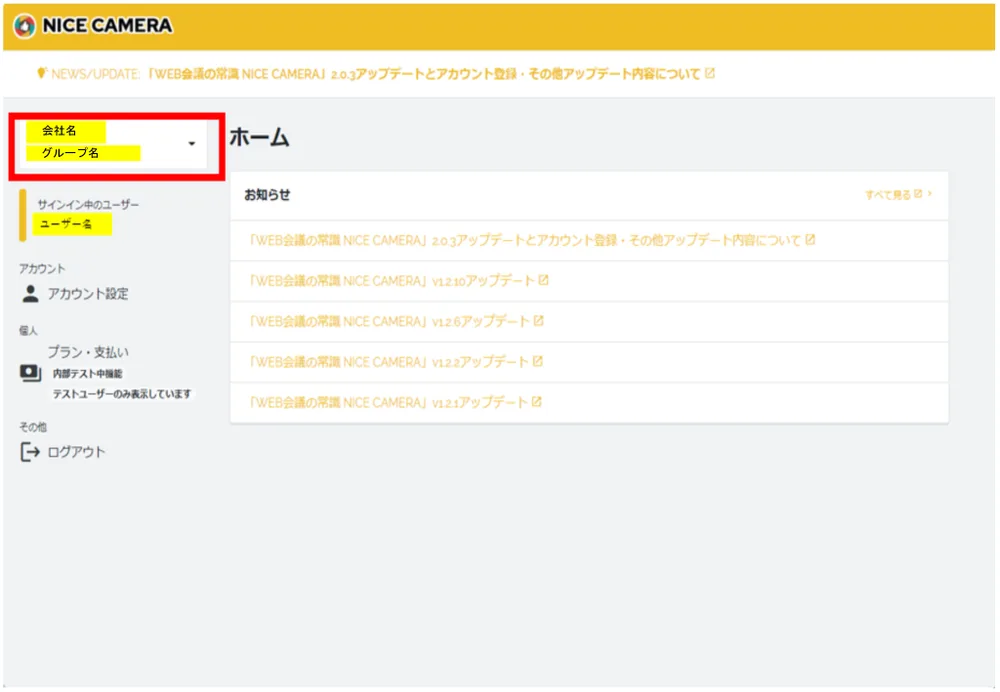The width and height of the screenshot is (1000, 692).
Task: Click external-link icon on 2.0.3 list notice
Action: (x=810, y=240)
